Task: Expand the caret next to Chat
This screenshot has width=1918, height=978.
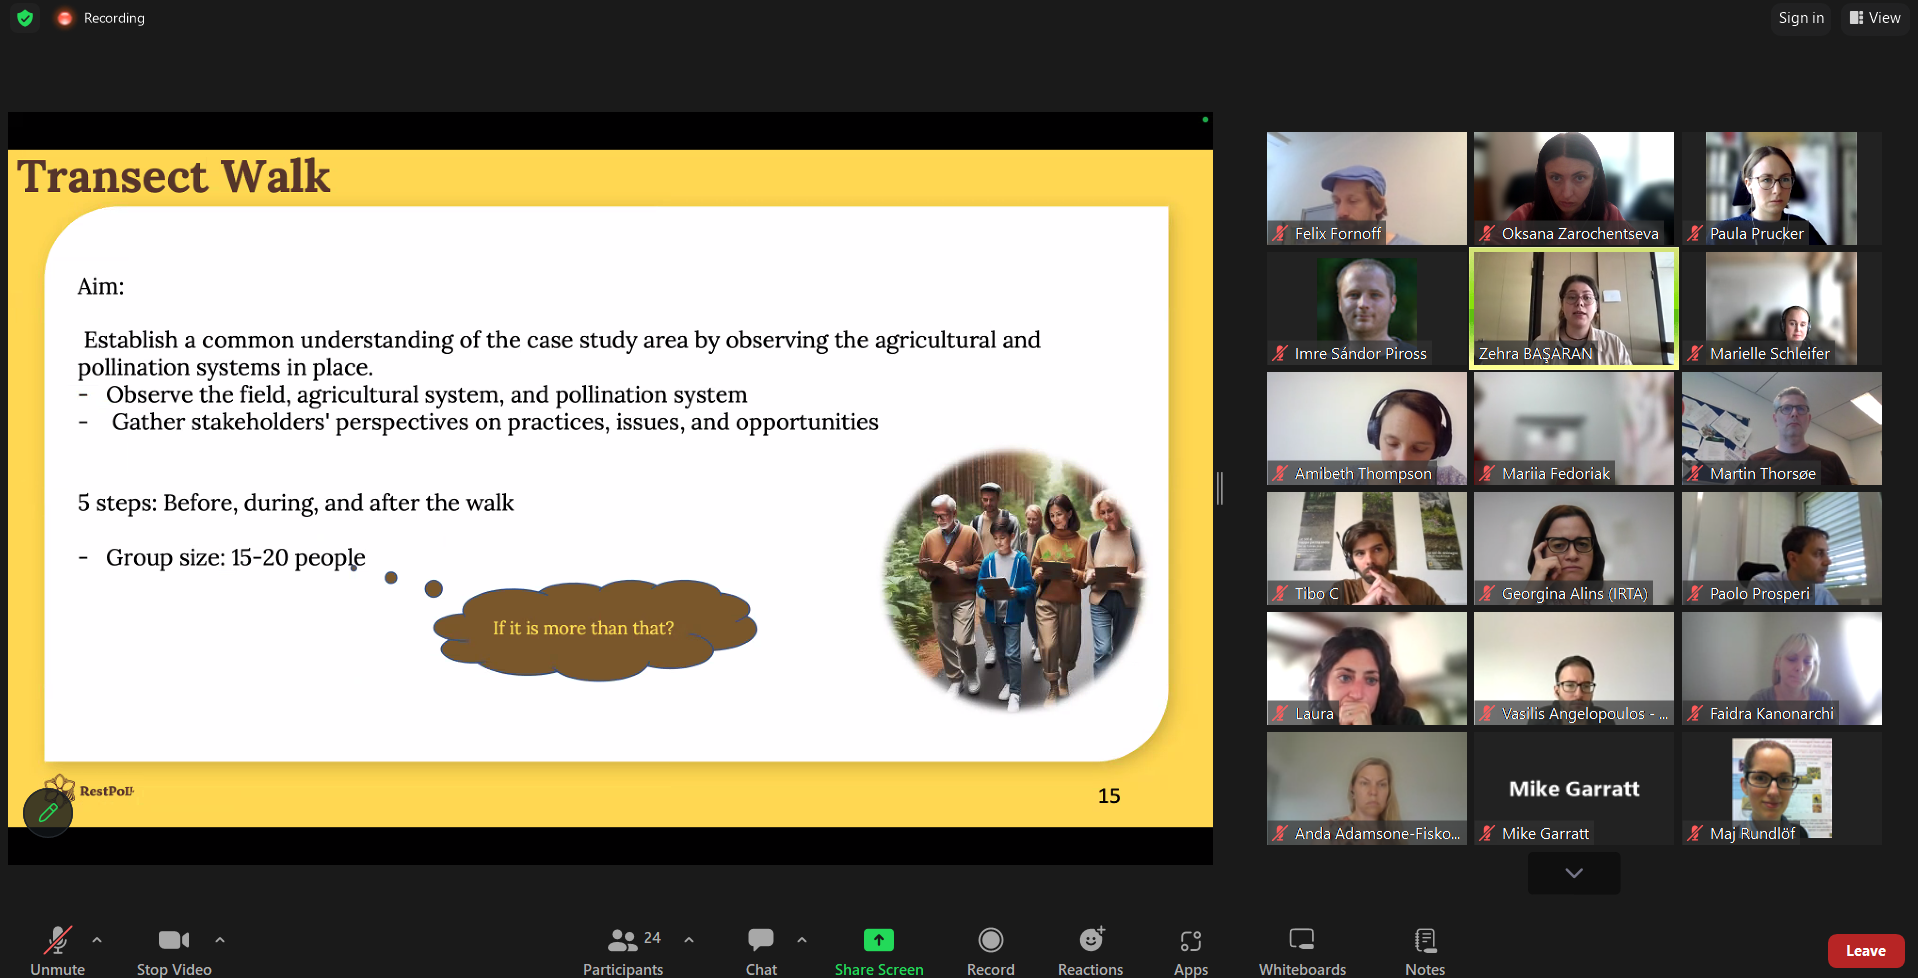Action: (802, 940)
